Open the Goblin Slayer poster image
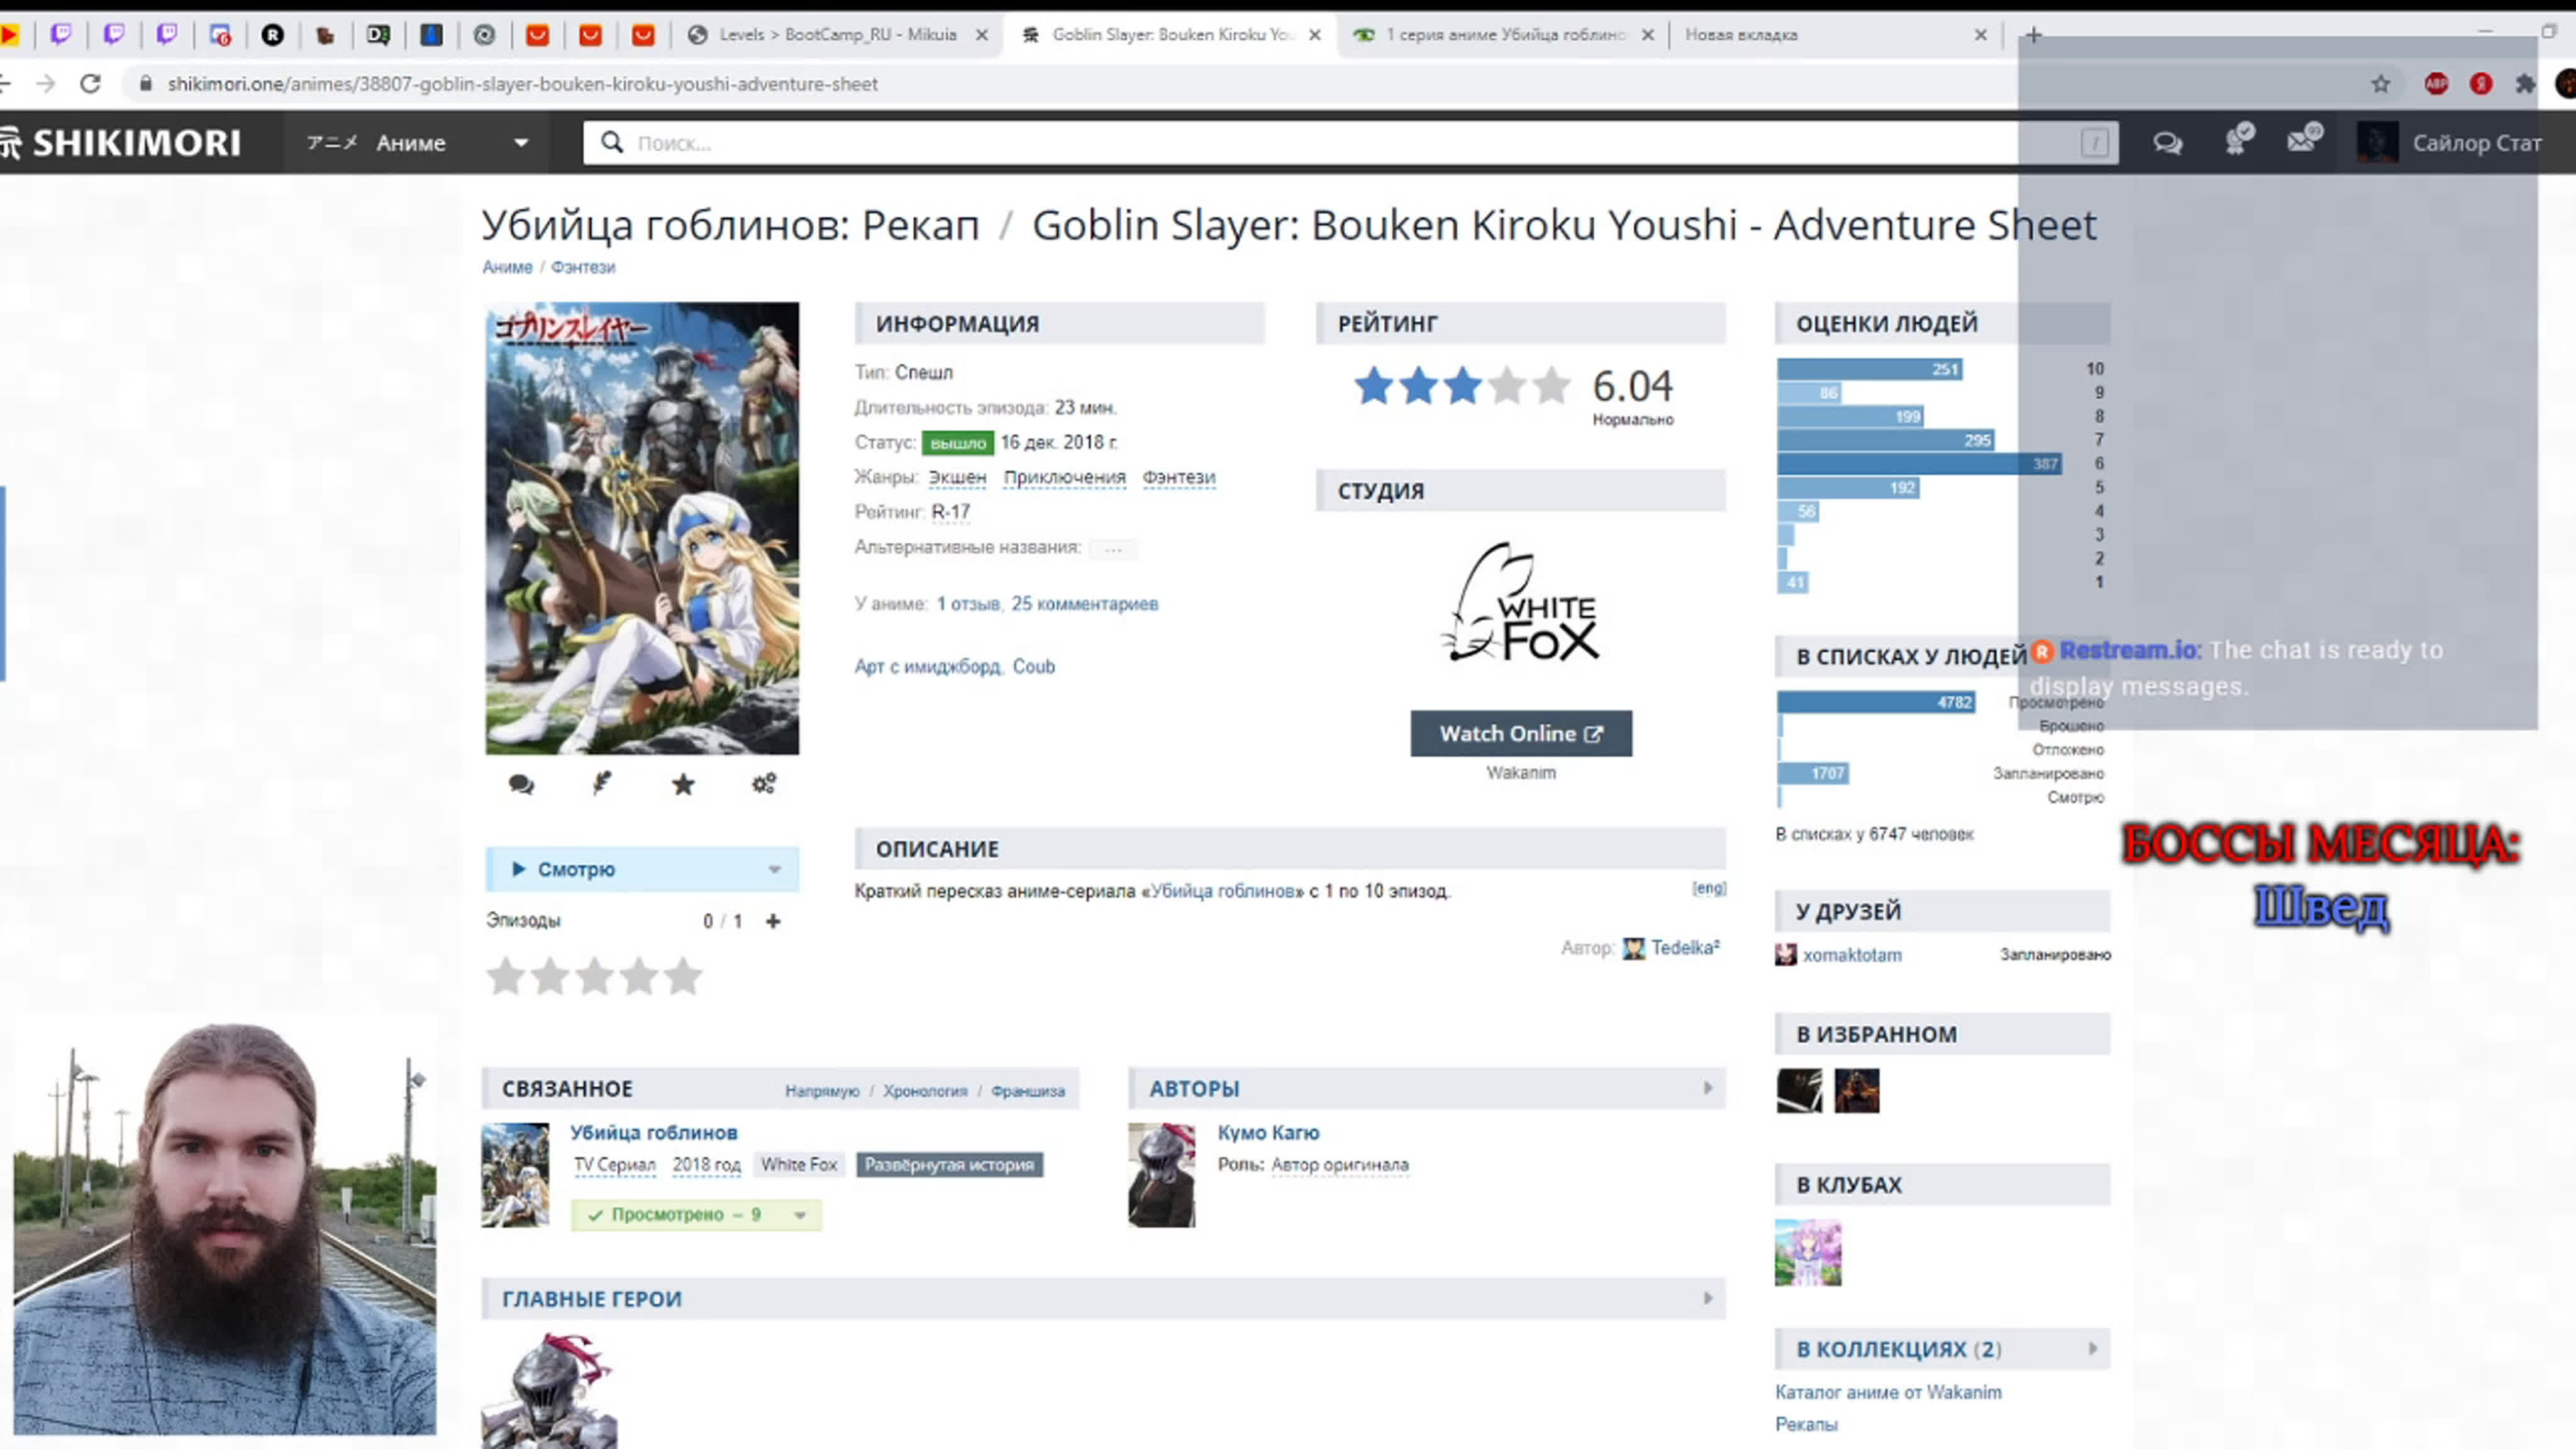 (x=642, y=528)
